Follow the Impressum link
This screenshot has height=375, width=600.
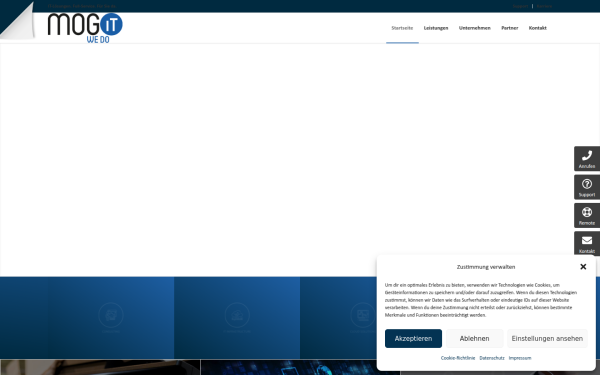coord(520,358)
